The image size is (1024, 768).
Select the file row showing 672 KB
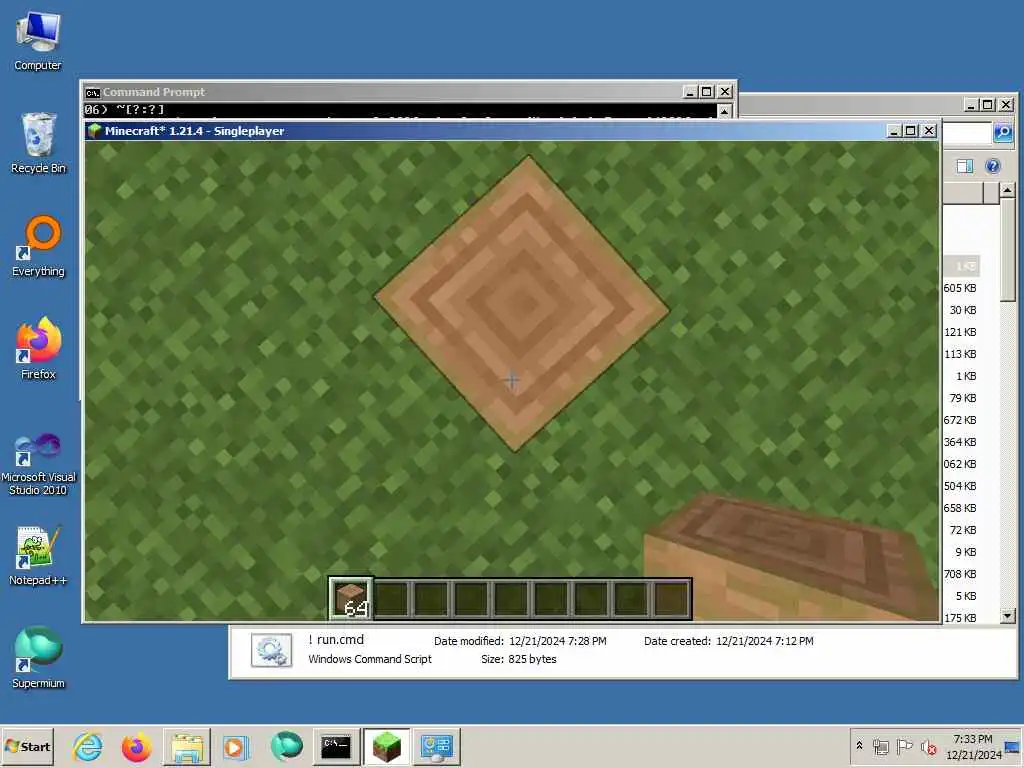point(960,420)
